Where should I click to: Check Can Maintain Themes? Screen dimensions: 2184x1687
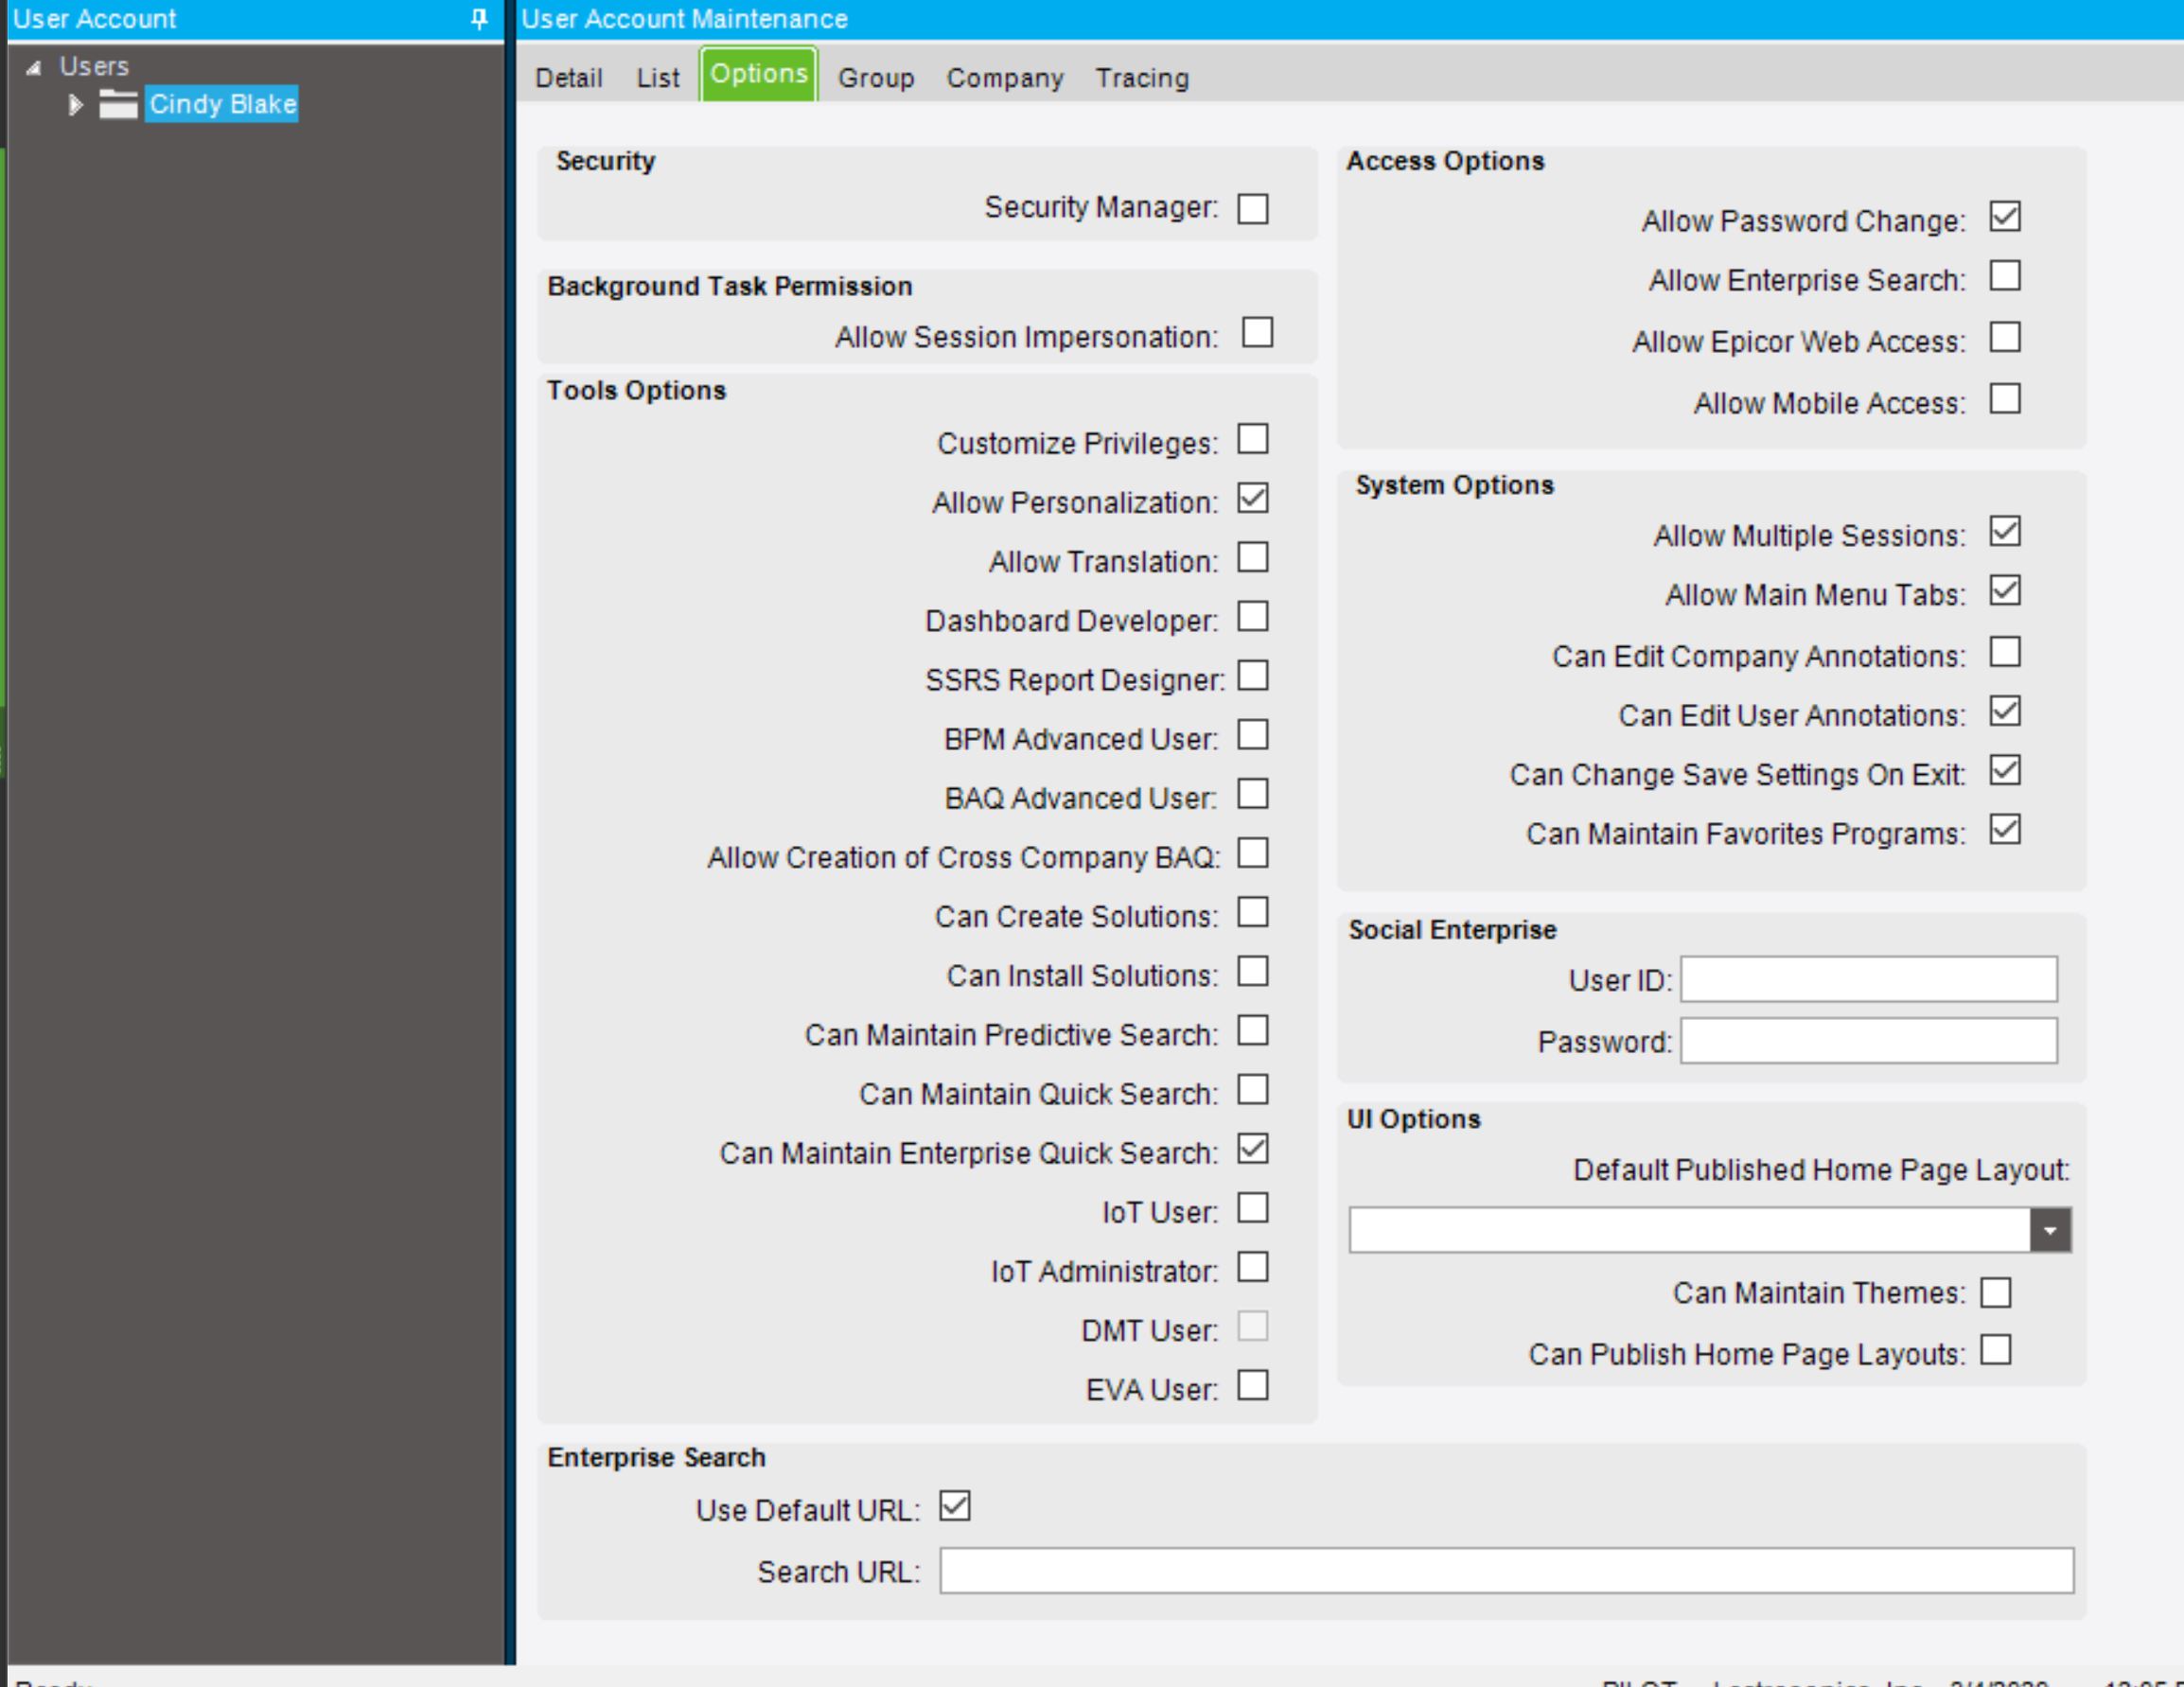click(x=1995, y=1292)
